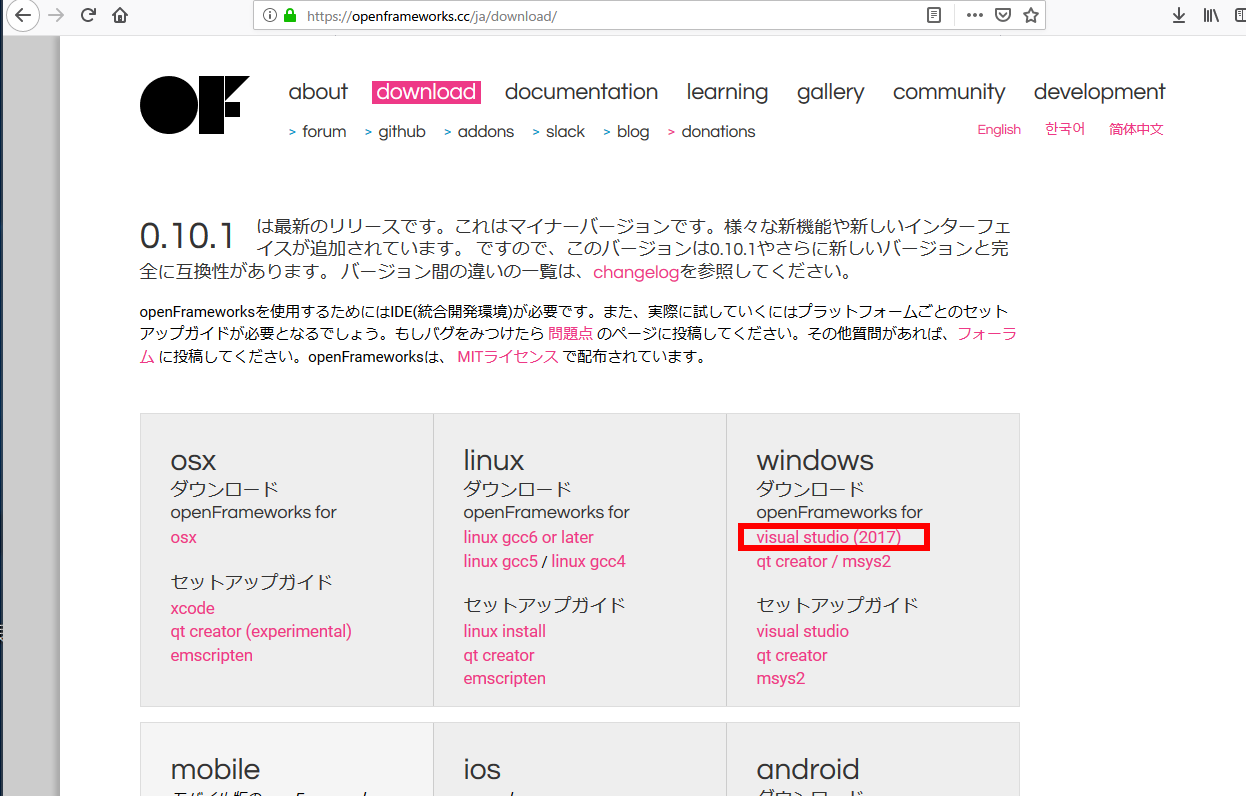Click the 0.10.1 version number text

pos(188,236)
